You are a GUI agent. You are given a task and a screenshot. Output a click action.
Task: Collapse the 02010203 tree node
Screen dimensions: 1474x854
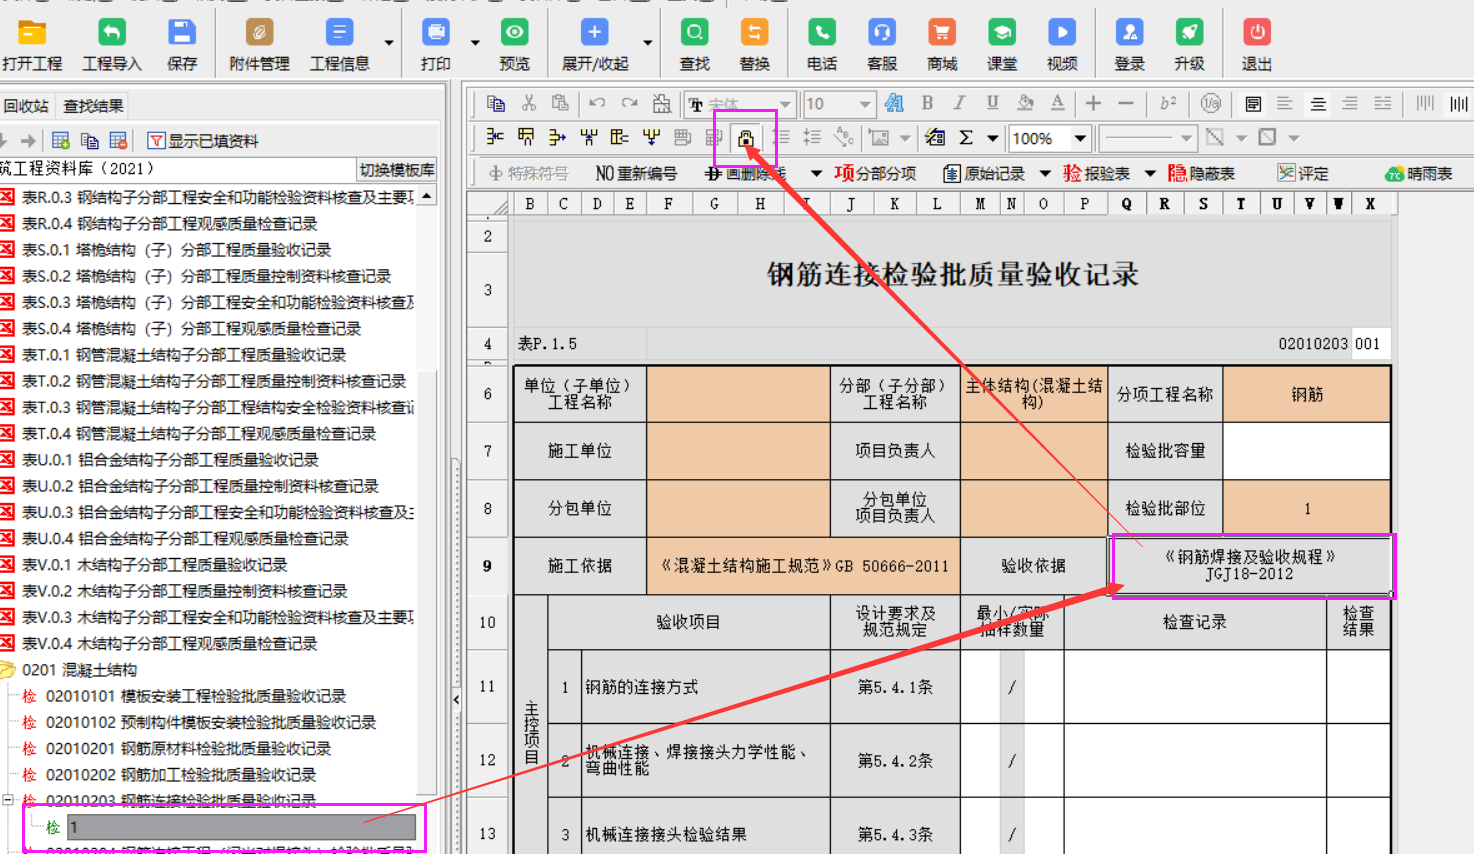pyautogui.click(x=8, y=800)
